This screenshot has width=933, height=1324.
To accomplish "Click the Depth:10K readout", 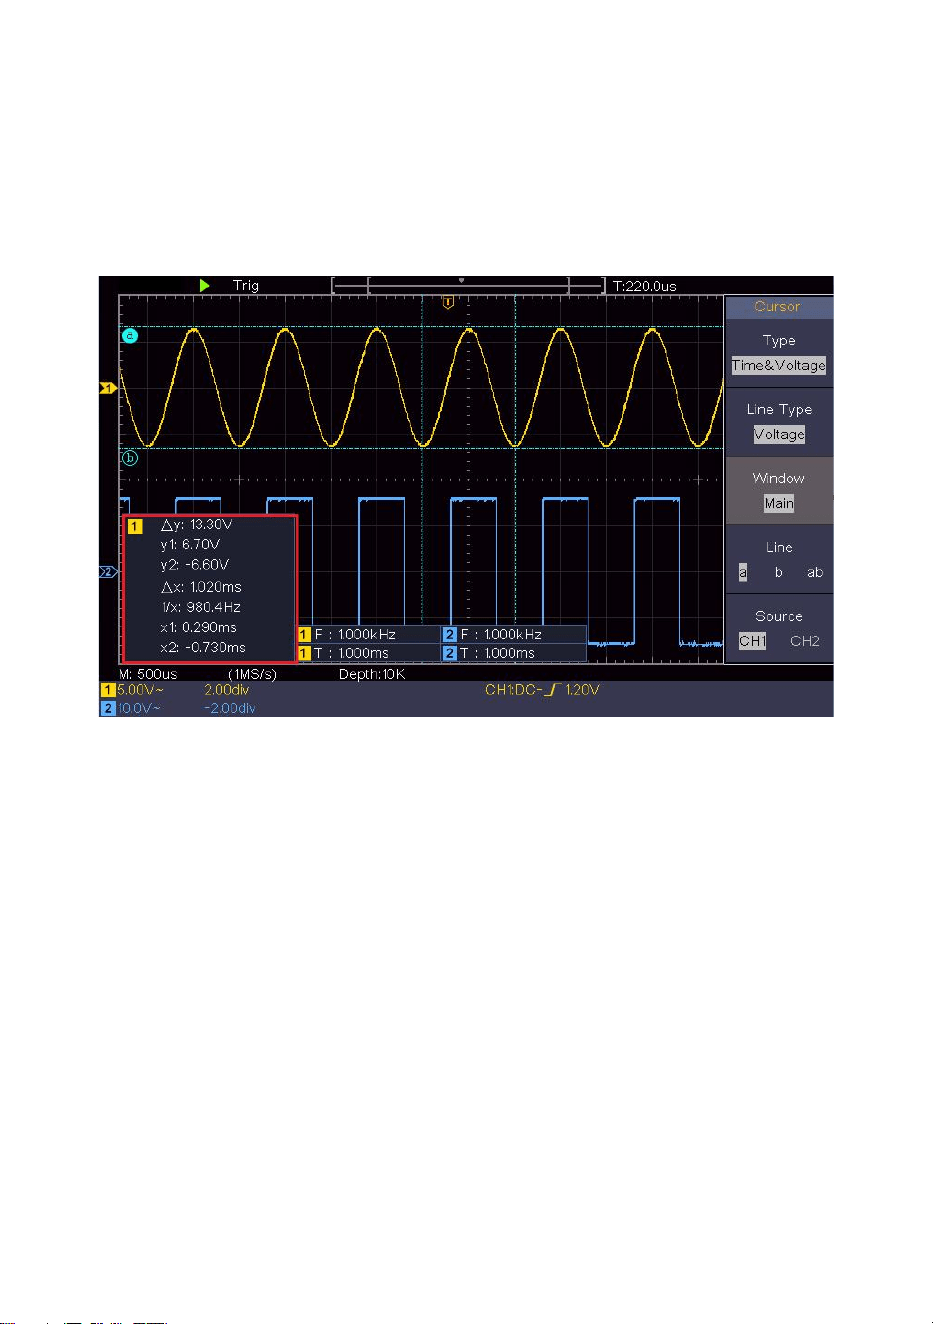I will [x=372, y=674].
